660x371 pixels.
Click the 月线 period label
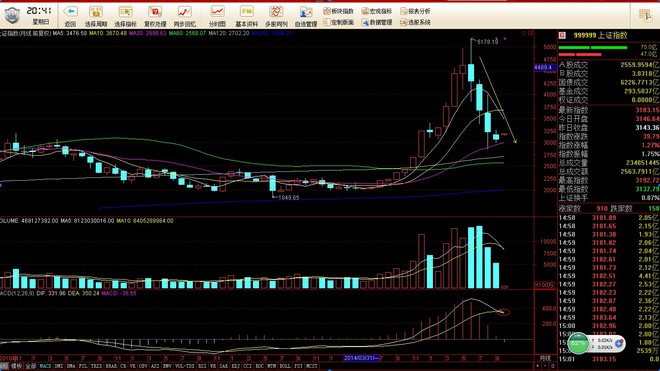(x=545, y=358)
